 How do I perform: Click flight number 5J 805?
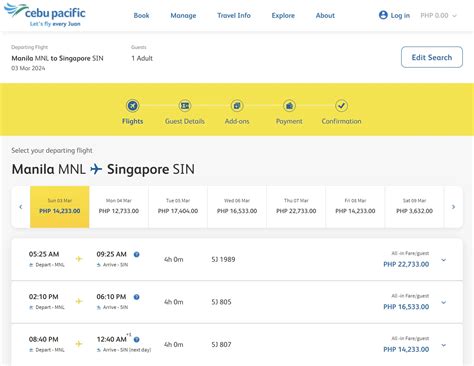tap(221, 302)
